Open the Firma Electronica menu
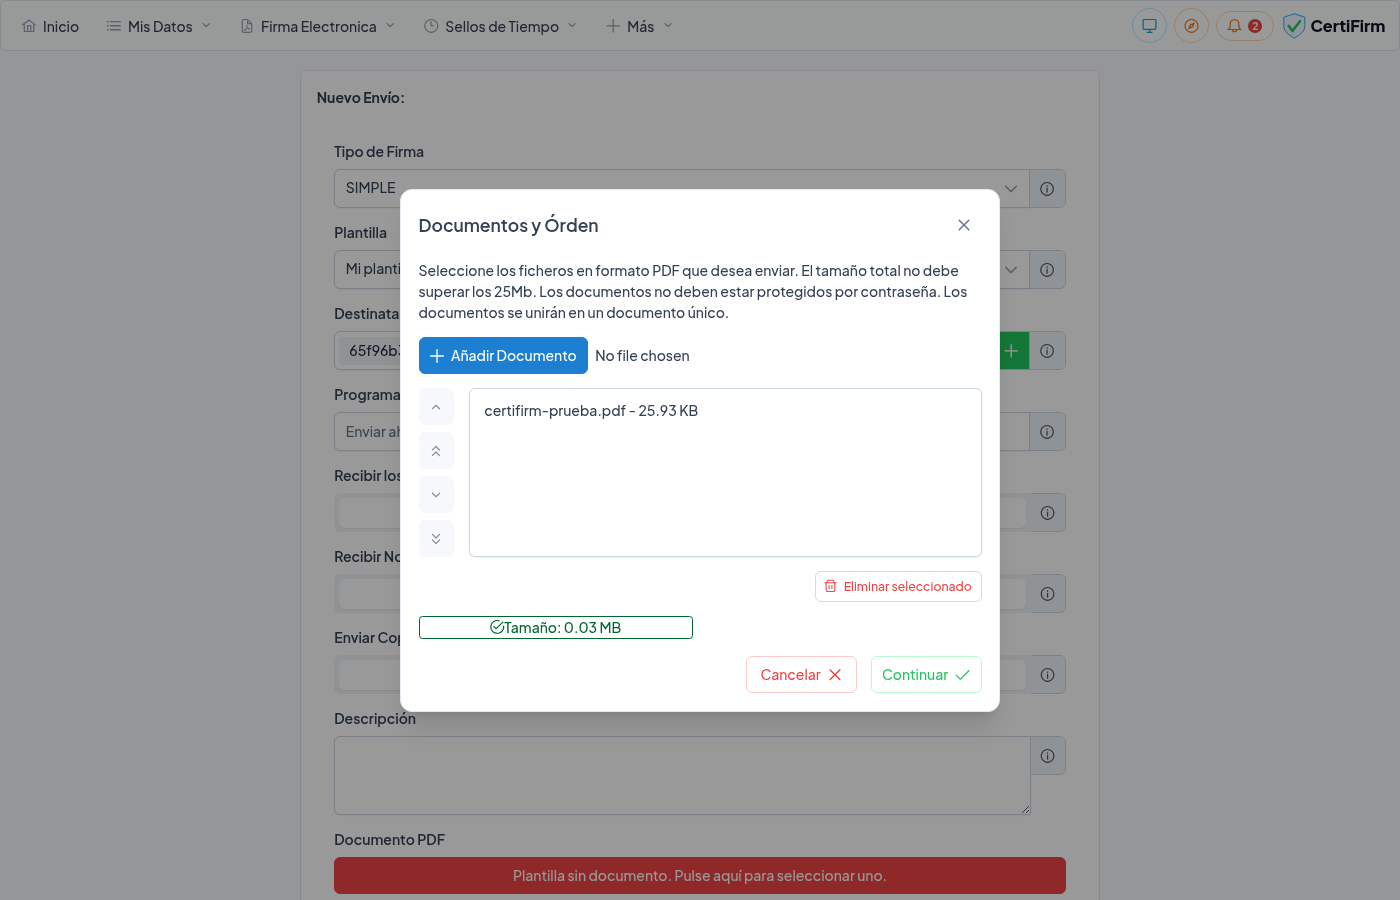The image size is (1400, 900). [x=318, y=26]
